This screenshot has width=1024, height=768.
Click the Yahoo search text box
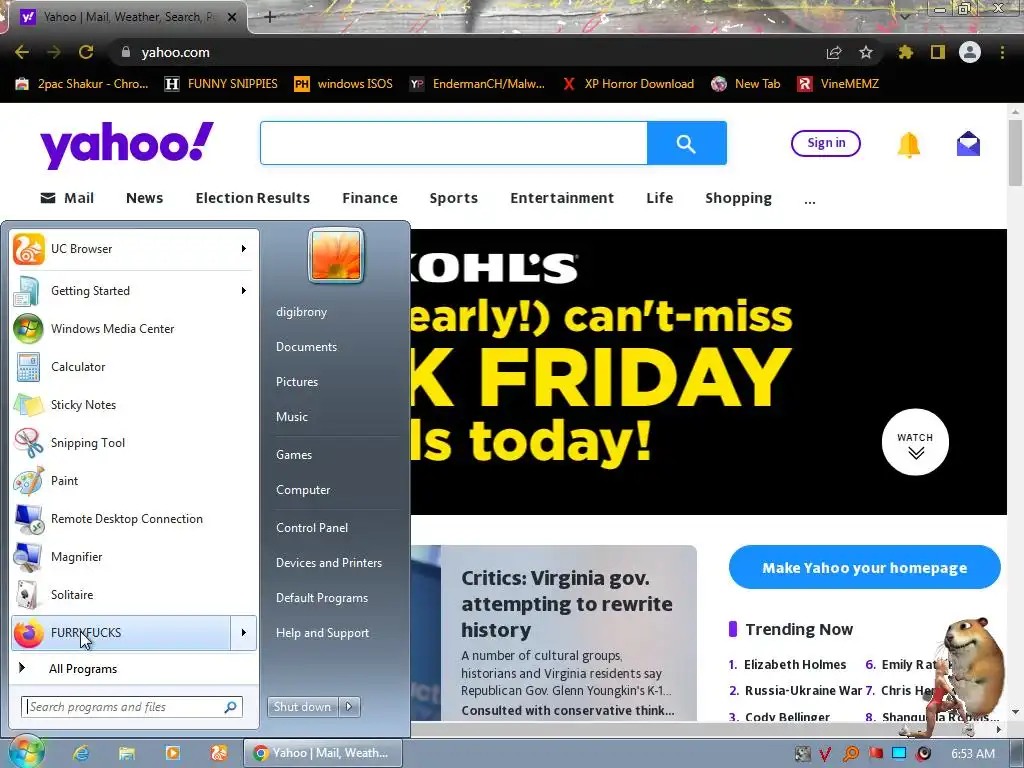point(454,143)
